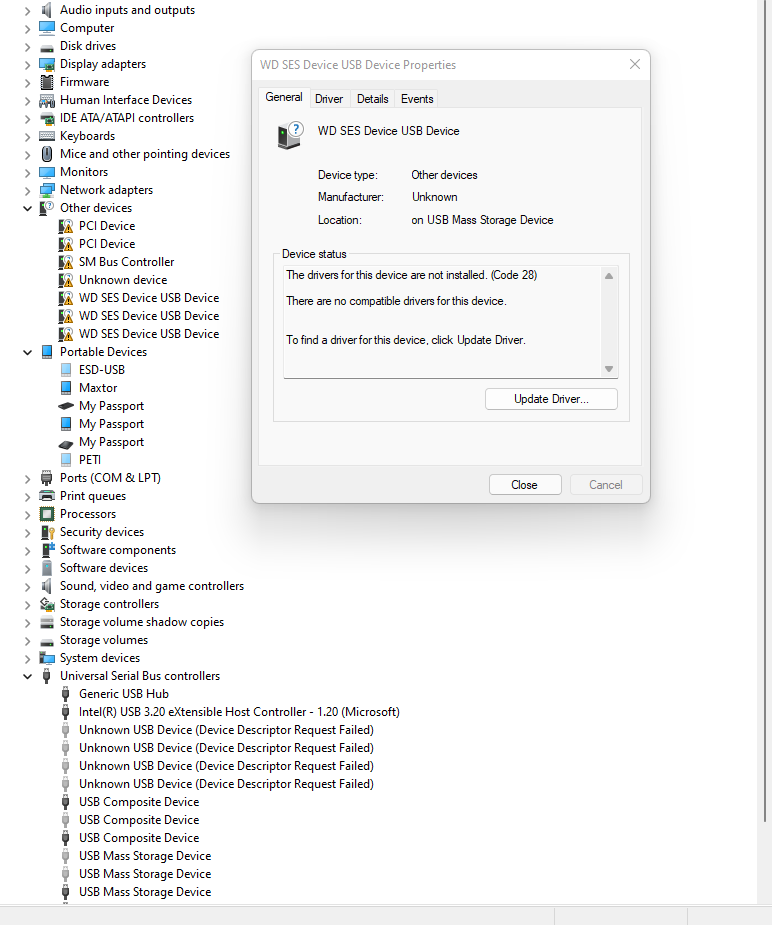Click the Disk drives category icon
Viewport: 772px width, 925px height.
coord(47,47)
